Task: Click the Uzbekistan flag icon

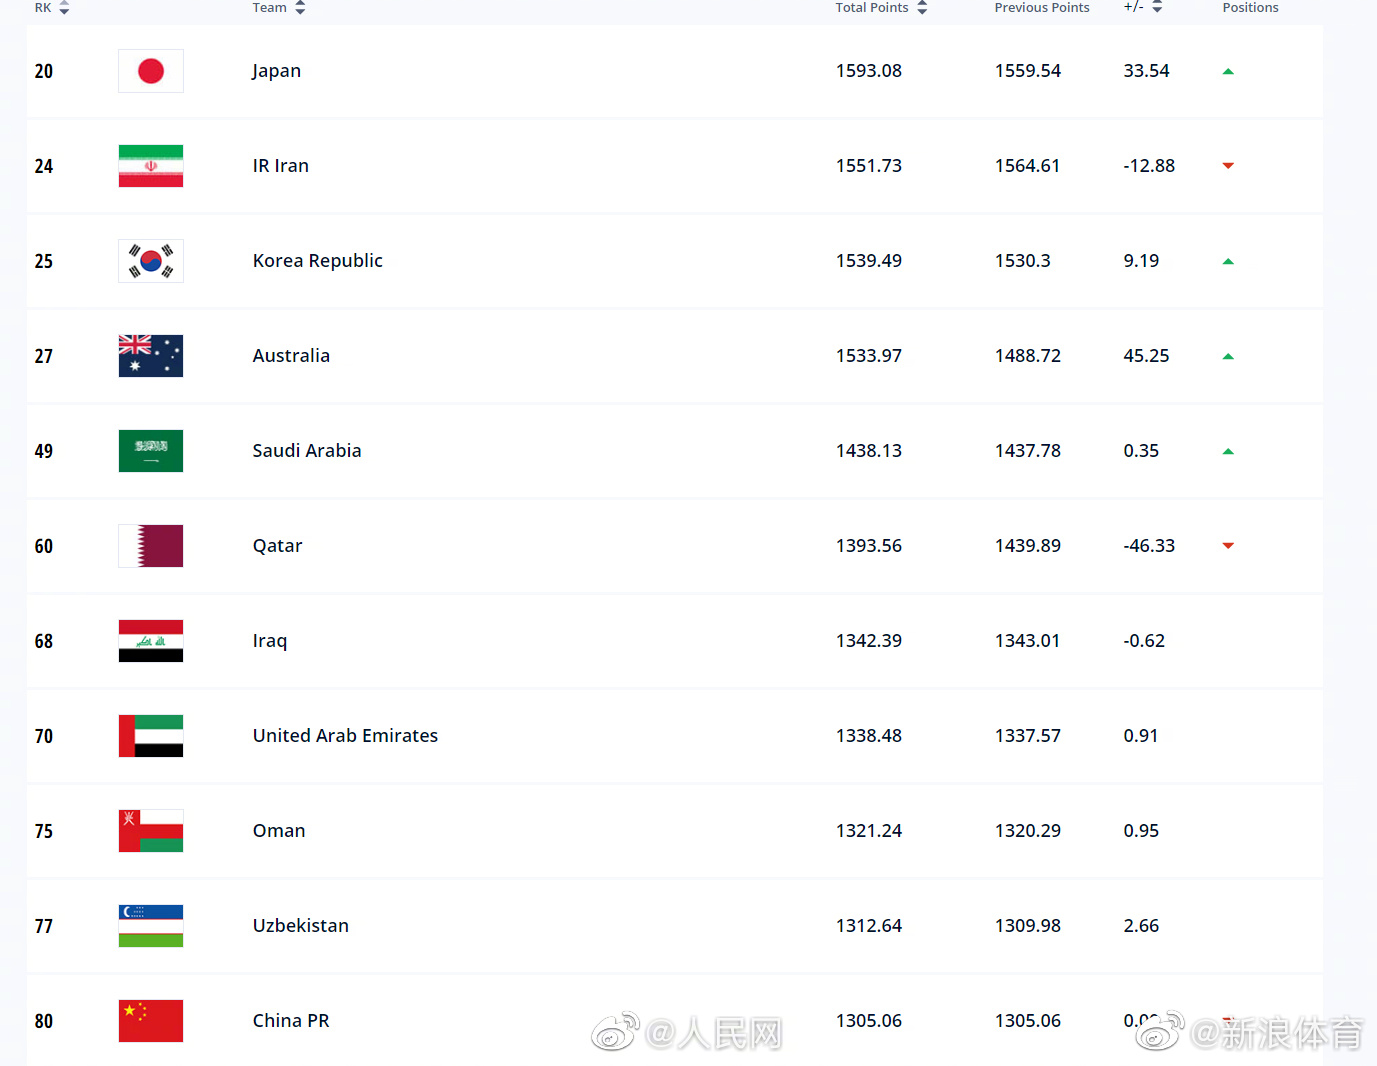Action: point(151,926)
